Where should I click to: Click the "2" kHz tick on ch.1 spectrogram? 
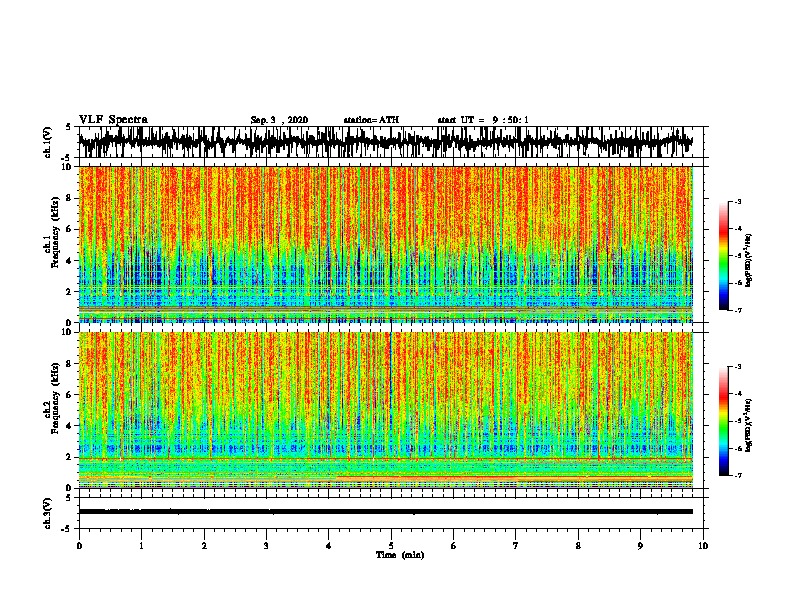tap(69, 292)
